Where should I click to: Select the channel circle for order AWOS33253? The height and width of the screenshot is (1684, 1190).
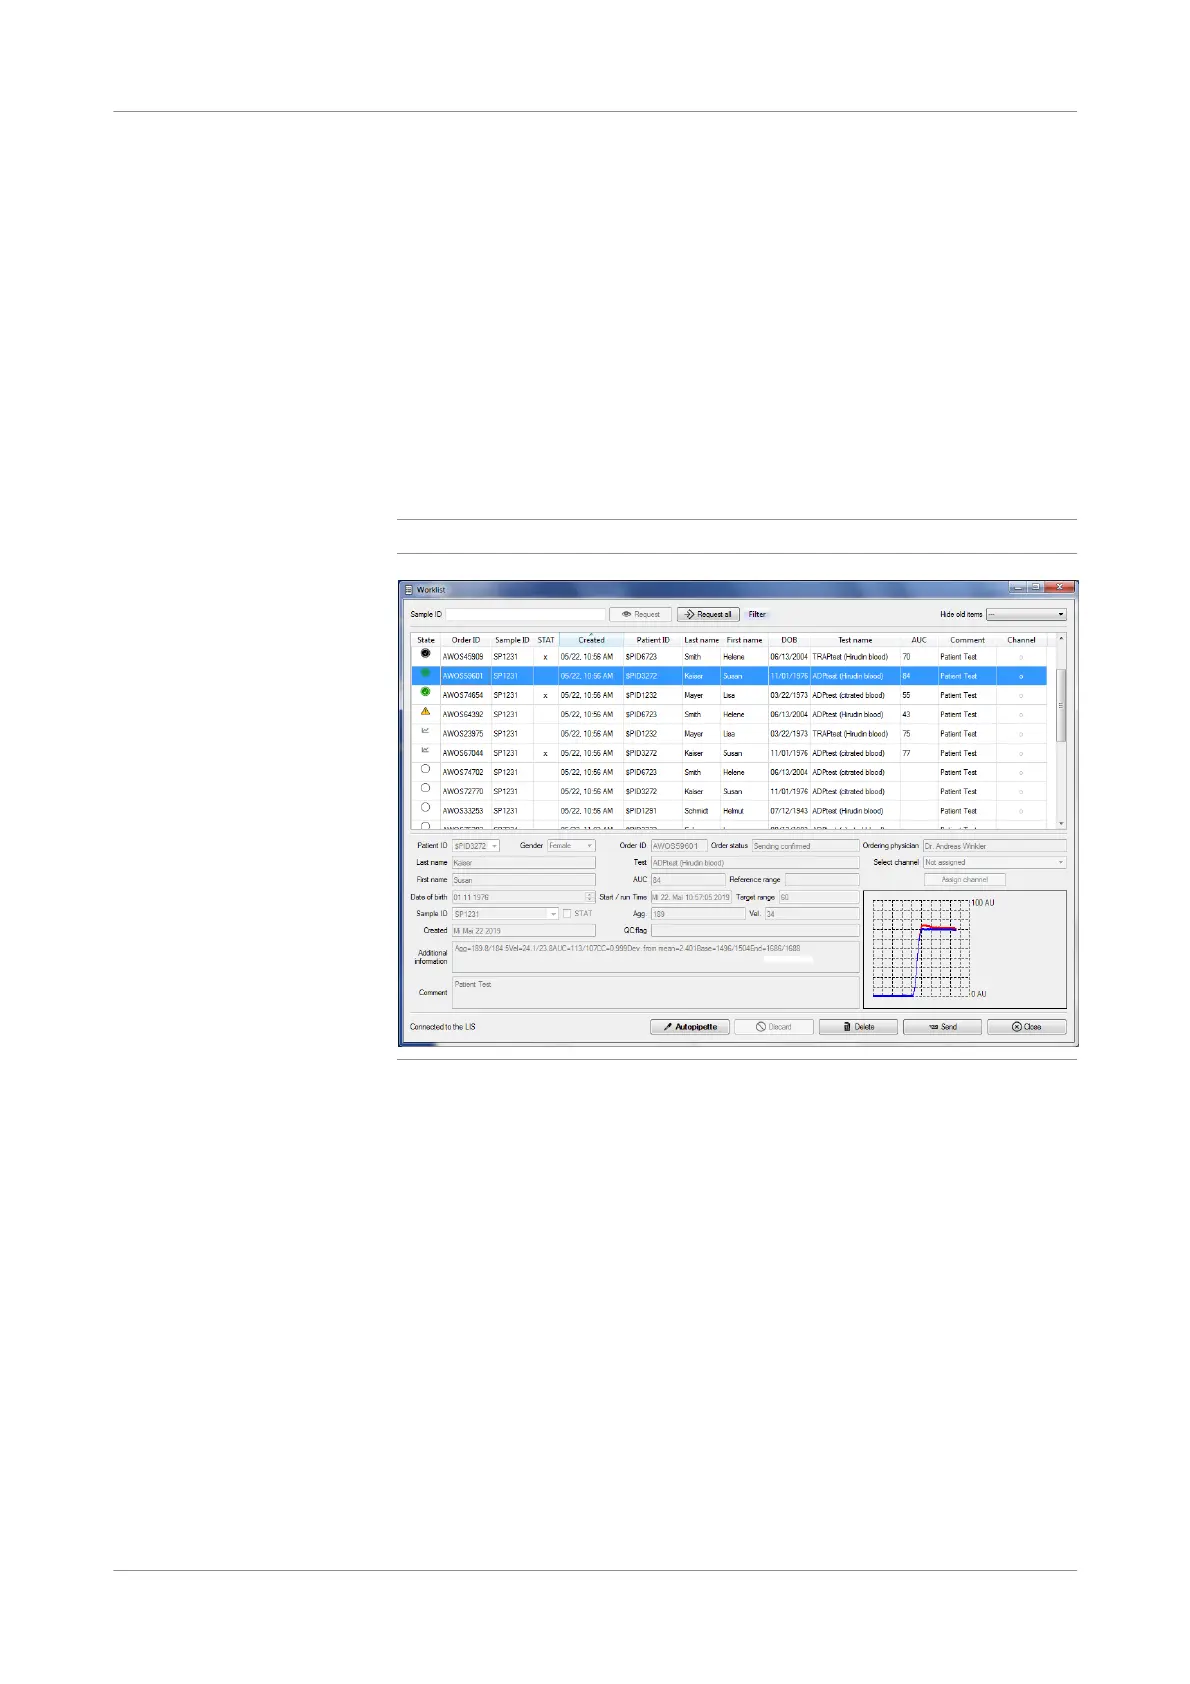(1021, 811)
